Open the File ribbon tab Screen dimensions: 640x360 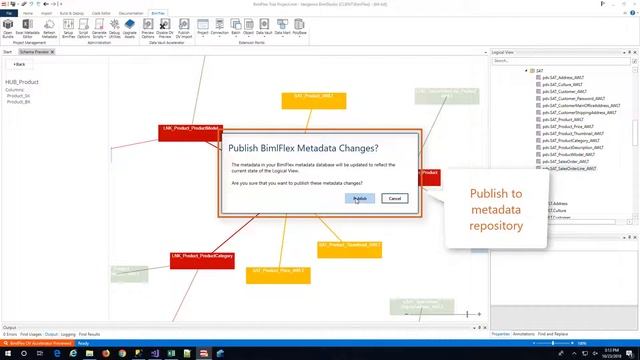9,13
